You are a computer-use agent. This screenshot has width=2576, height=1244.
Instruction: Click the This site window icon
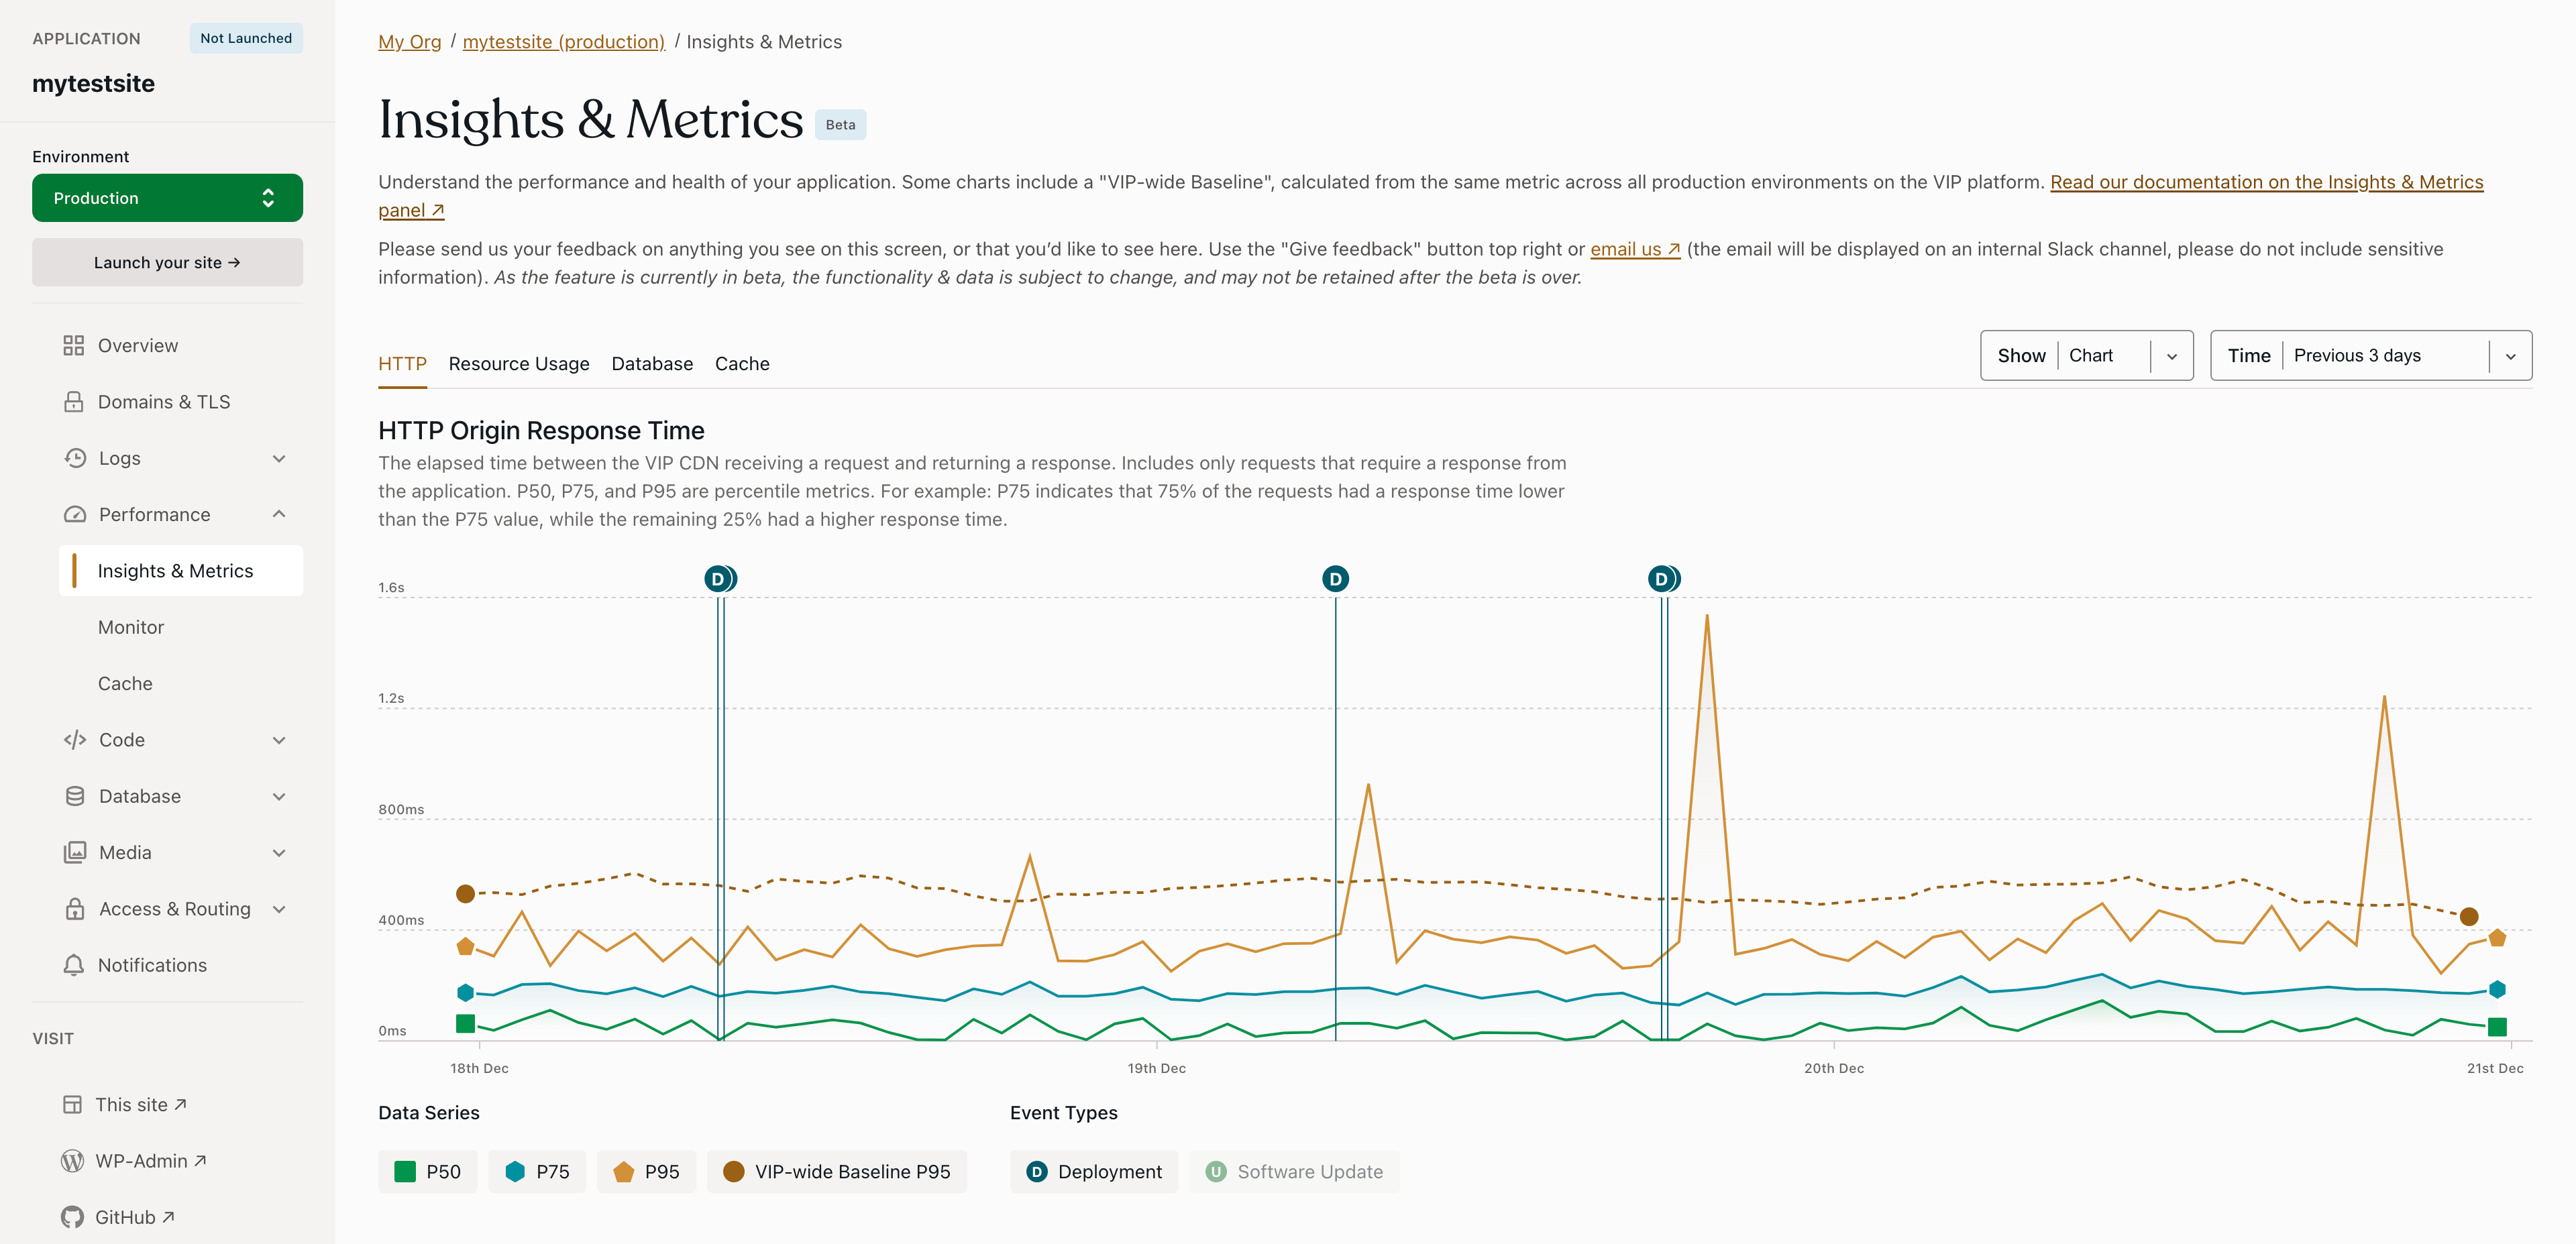tap(72, 1105)
